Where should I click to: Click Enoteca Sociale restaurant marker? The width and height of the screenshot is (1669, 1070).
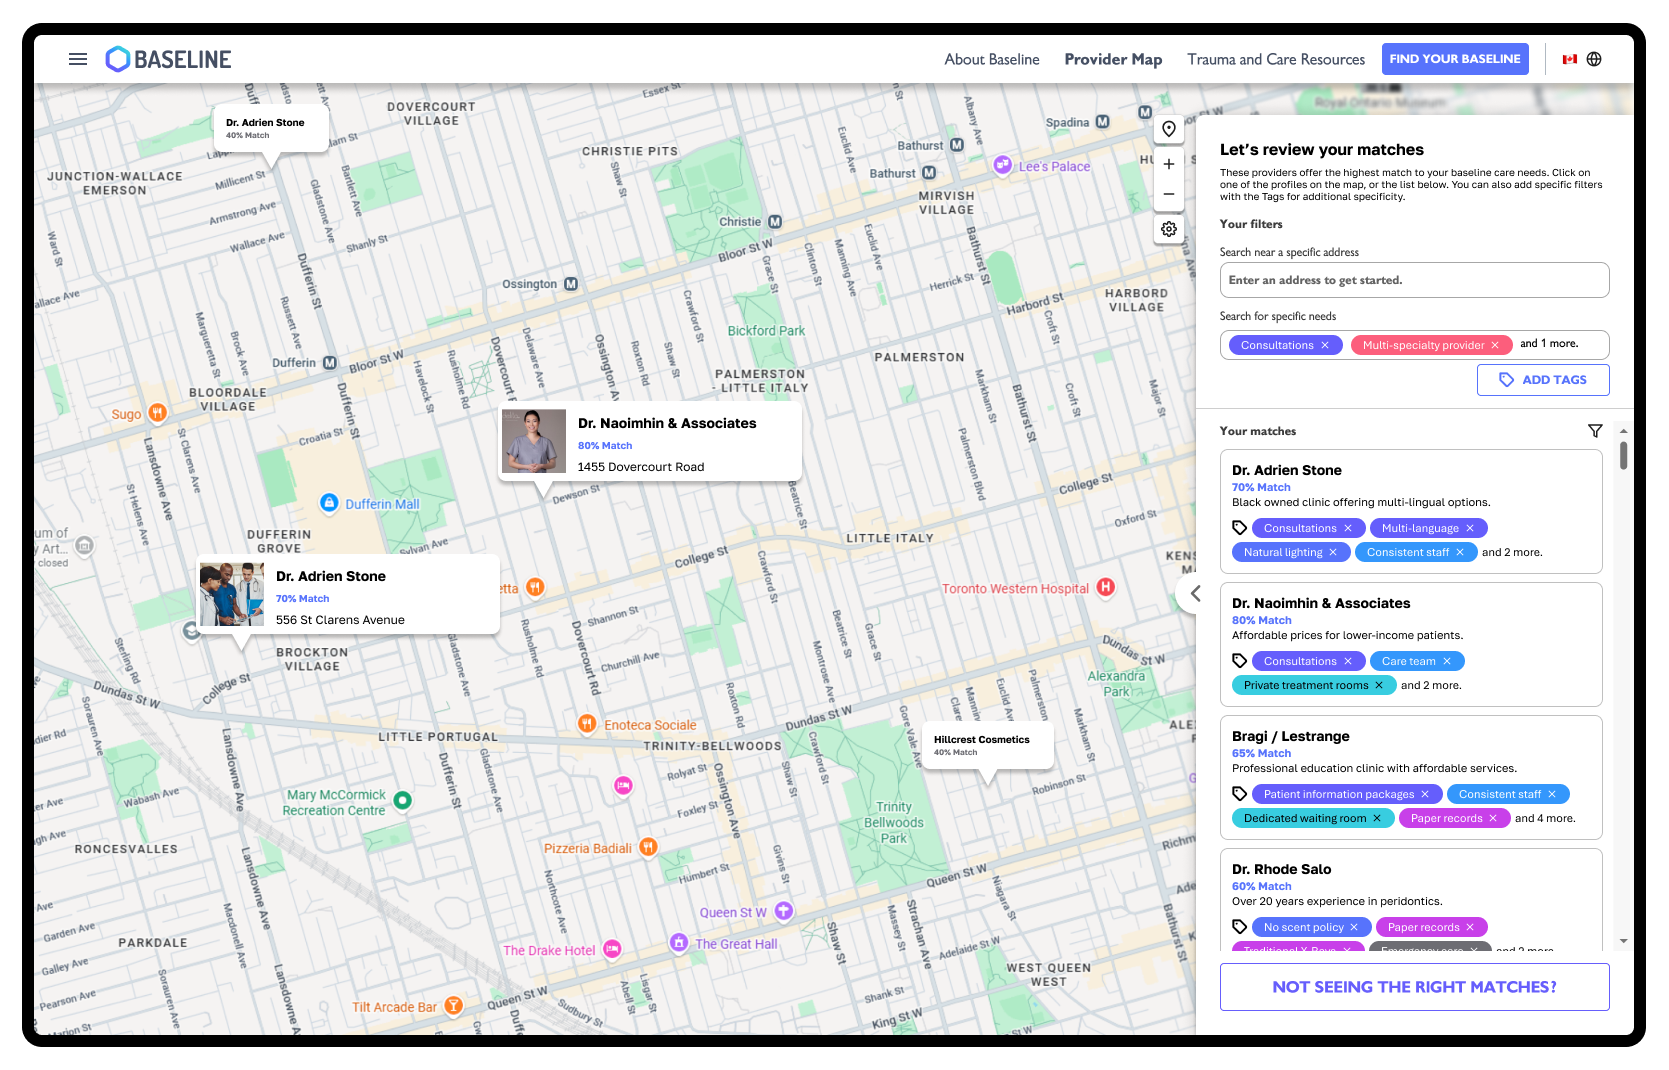click(x=587, y=723)
